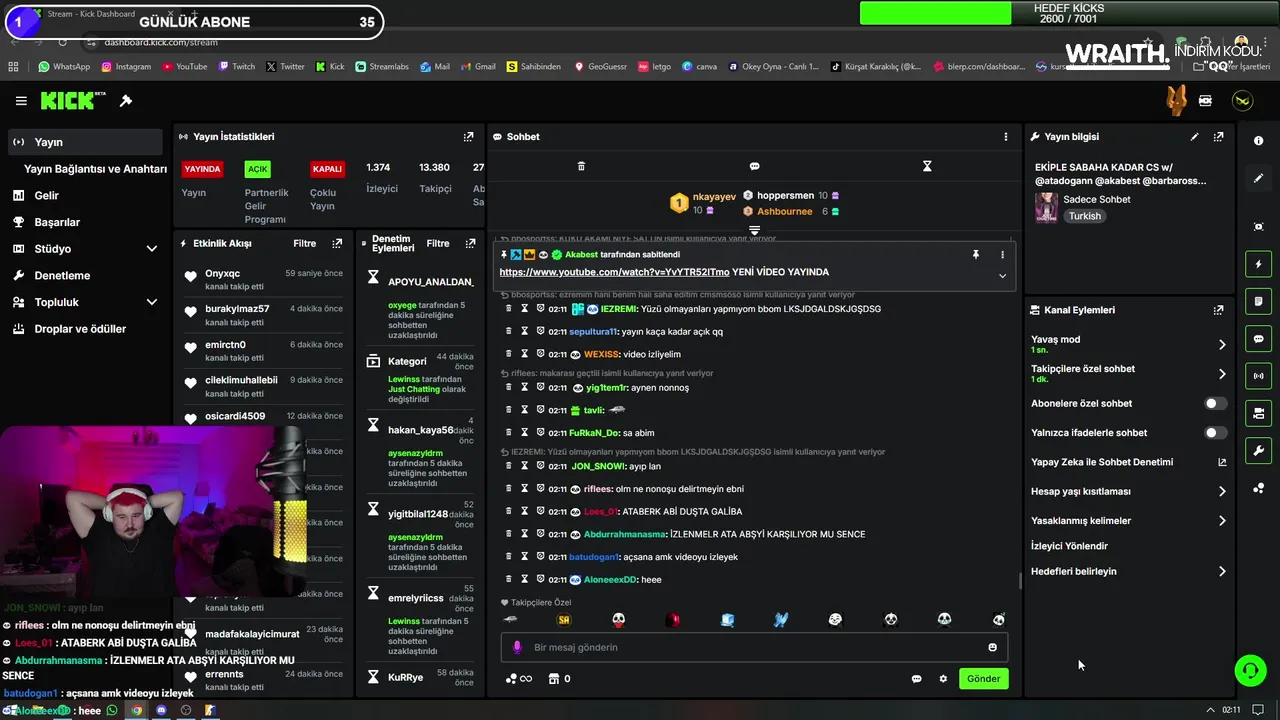Unpin the pinned message with its pin icon

pyautogui.click(x=976, y=255)
